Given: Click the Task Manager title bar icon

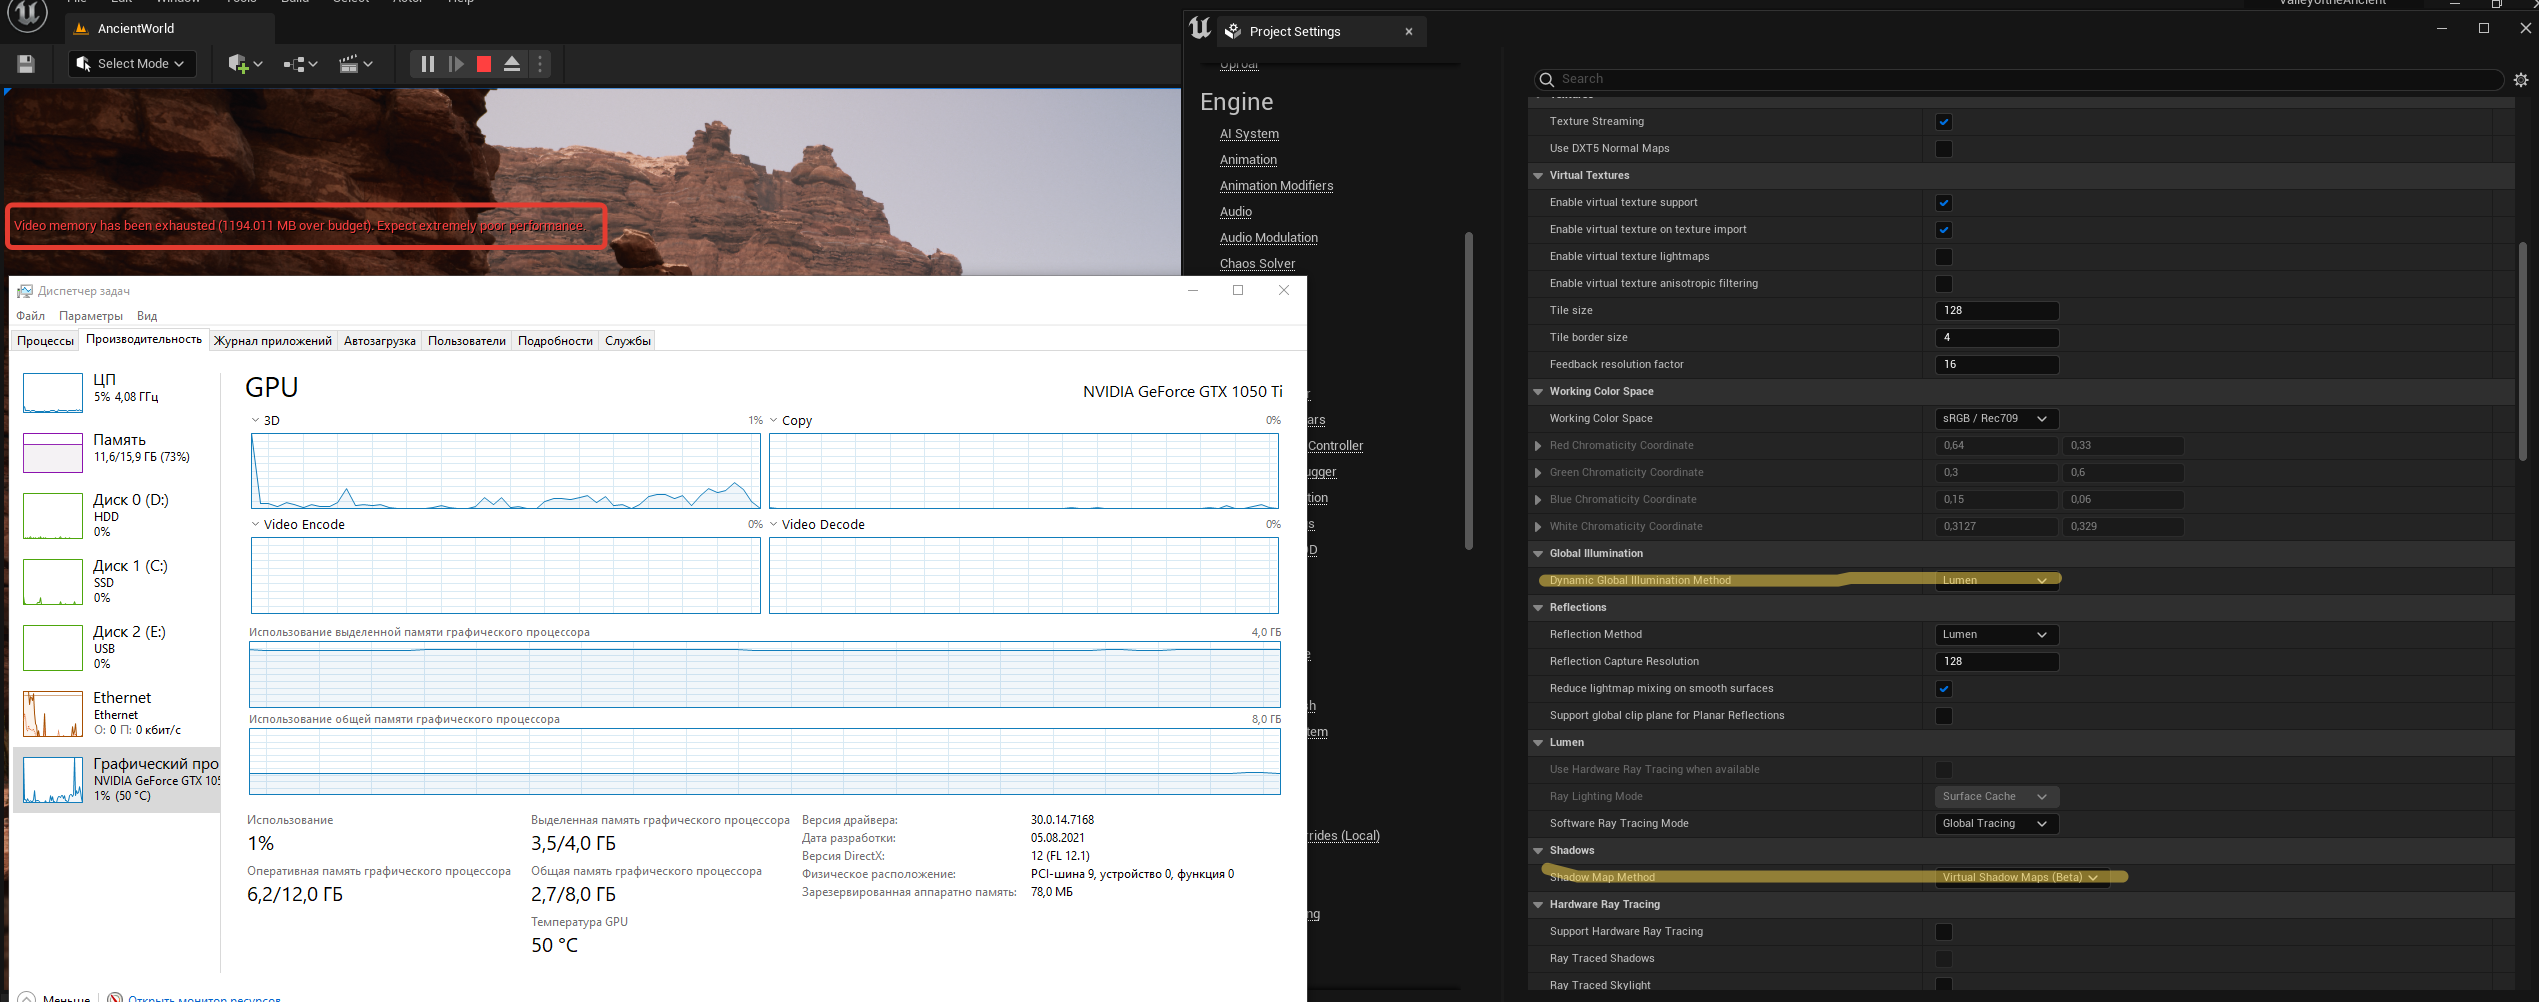Looking at the screenshot, I should point(25,291).
